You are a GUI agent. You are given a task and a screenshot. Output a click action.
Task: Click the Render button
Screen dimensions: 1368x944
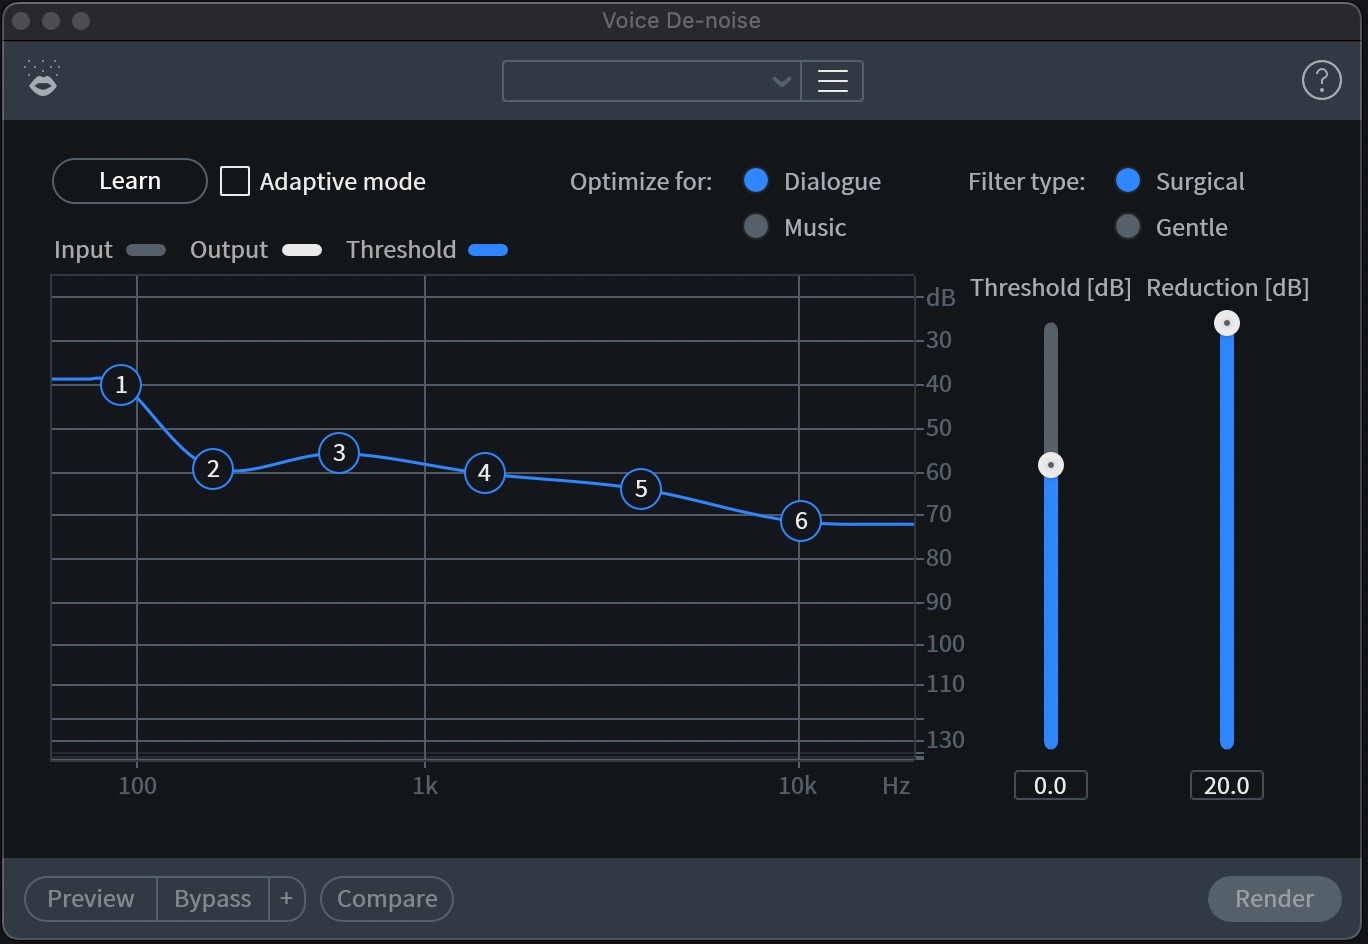[1275, 899]
